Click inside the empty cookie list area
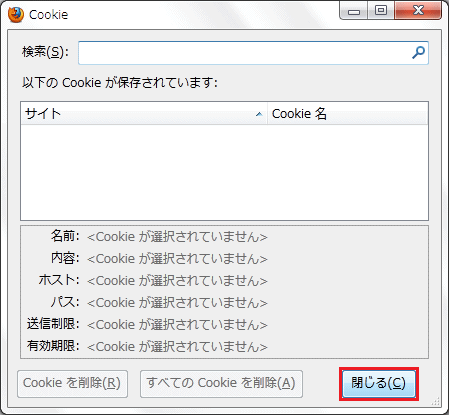 (x=224, y=172)
